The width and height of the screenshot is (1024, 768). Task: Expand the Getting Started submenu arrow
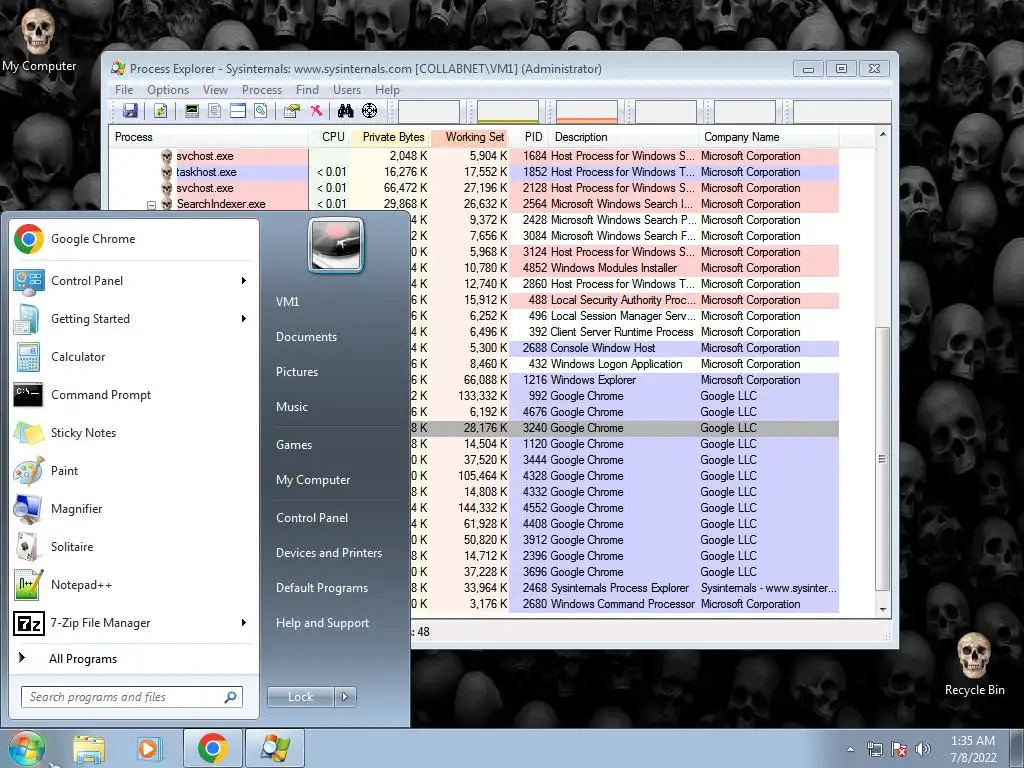pyautogui.click(x=244, y=319)
